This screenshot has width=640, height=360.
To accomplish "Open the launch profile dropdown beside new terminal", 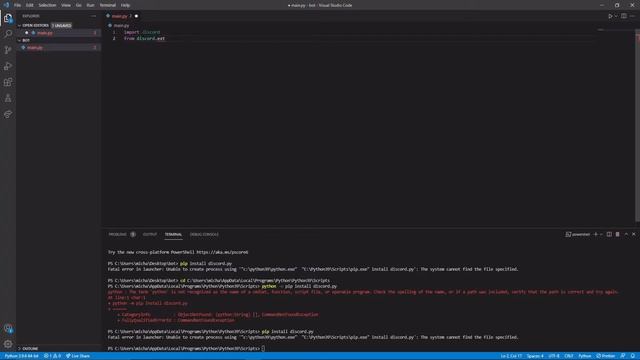I will pyautogui.click(x=601, y=234).
